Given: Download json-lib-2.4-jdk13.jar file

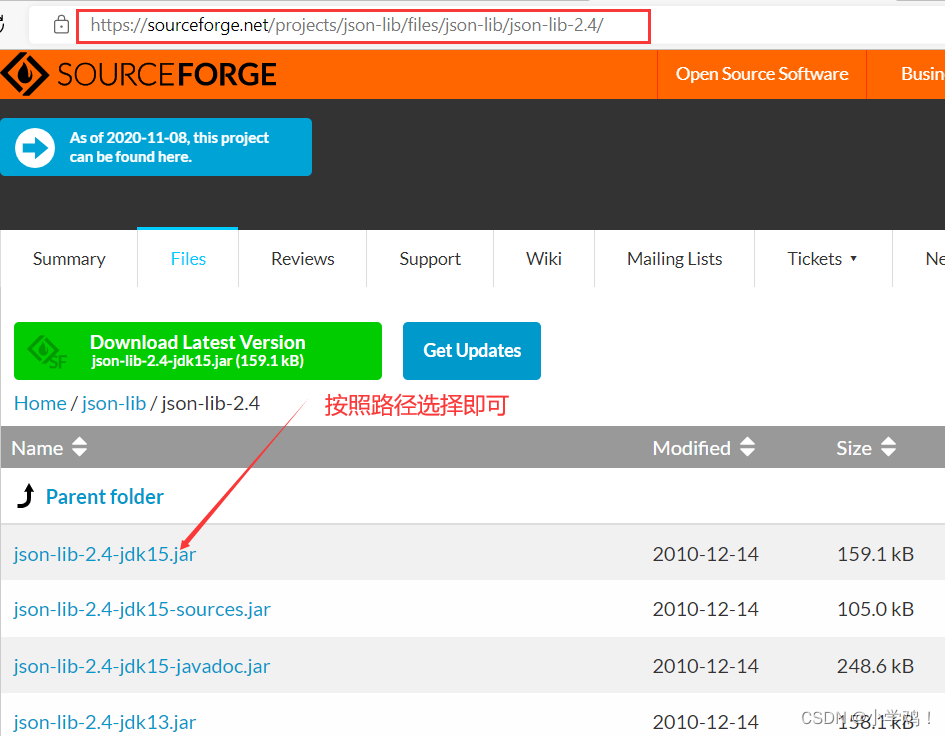Looking at the screenshot, I should (105, 722).
